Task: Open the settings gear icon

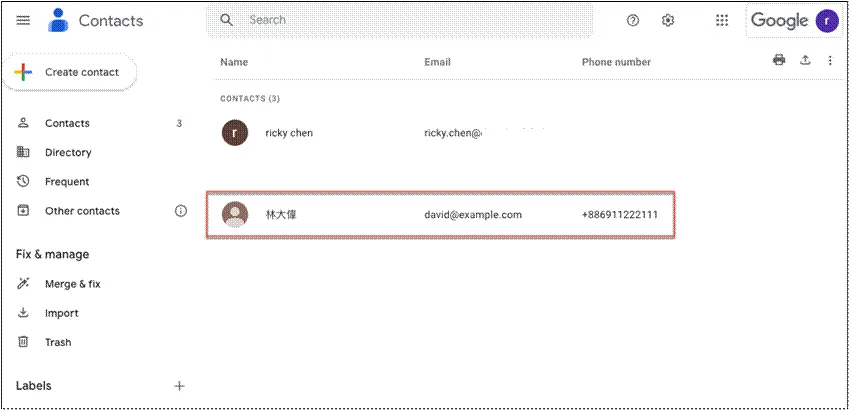Action: tap(668, 21)
